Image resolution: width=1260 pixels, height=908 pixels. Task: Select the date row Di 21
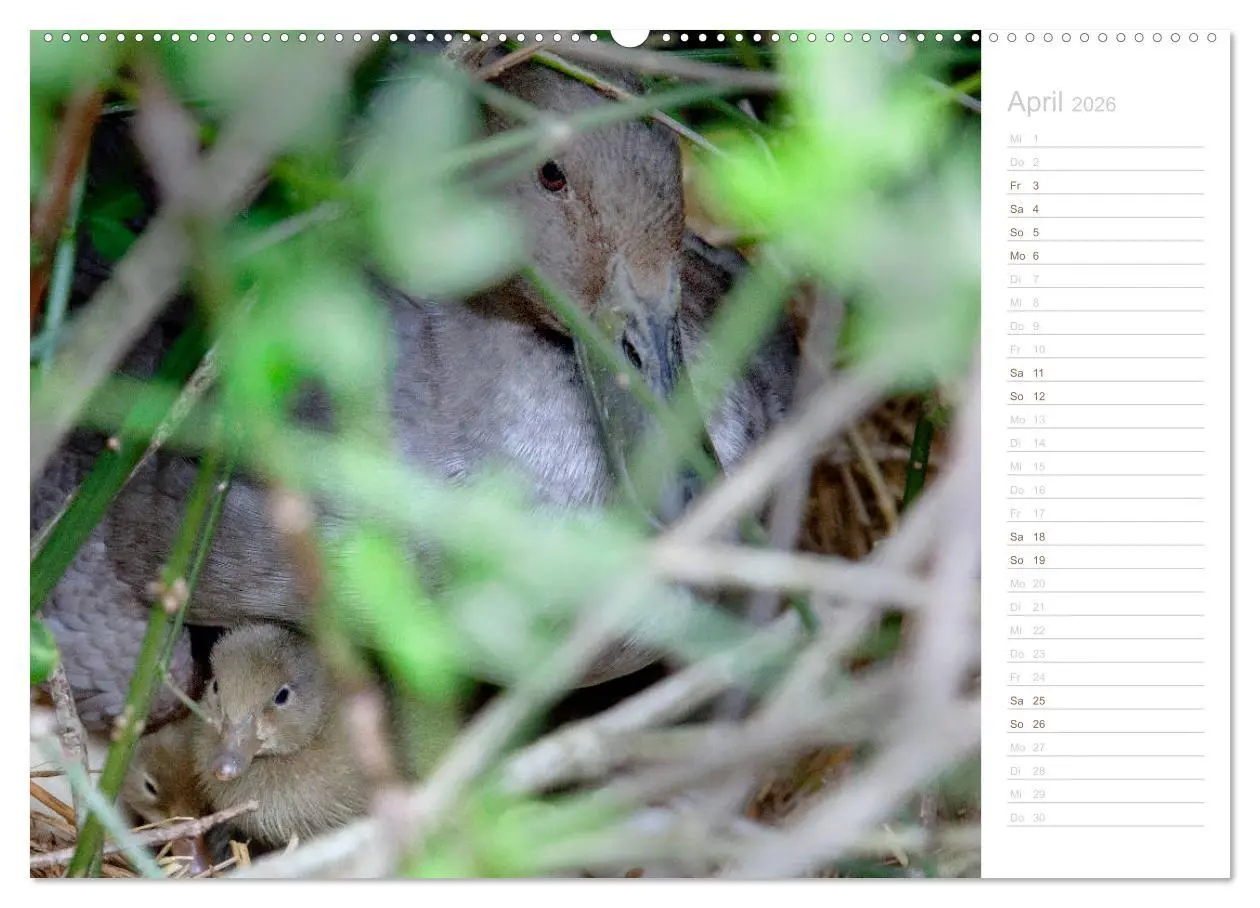coord(1105,606)
